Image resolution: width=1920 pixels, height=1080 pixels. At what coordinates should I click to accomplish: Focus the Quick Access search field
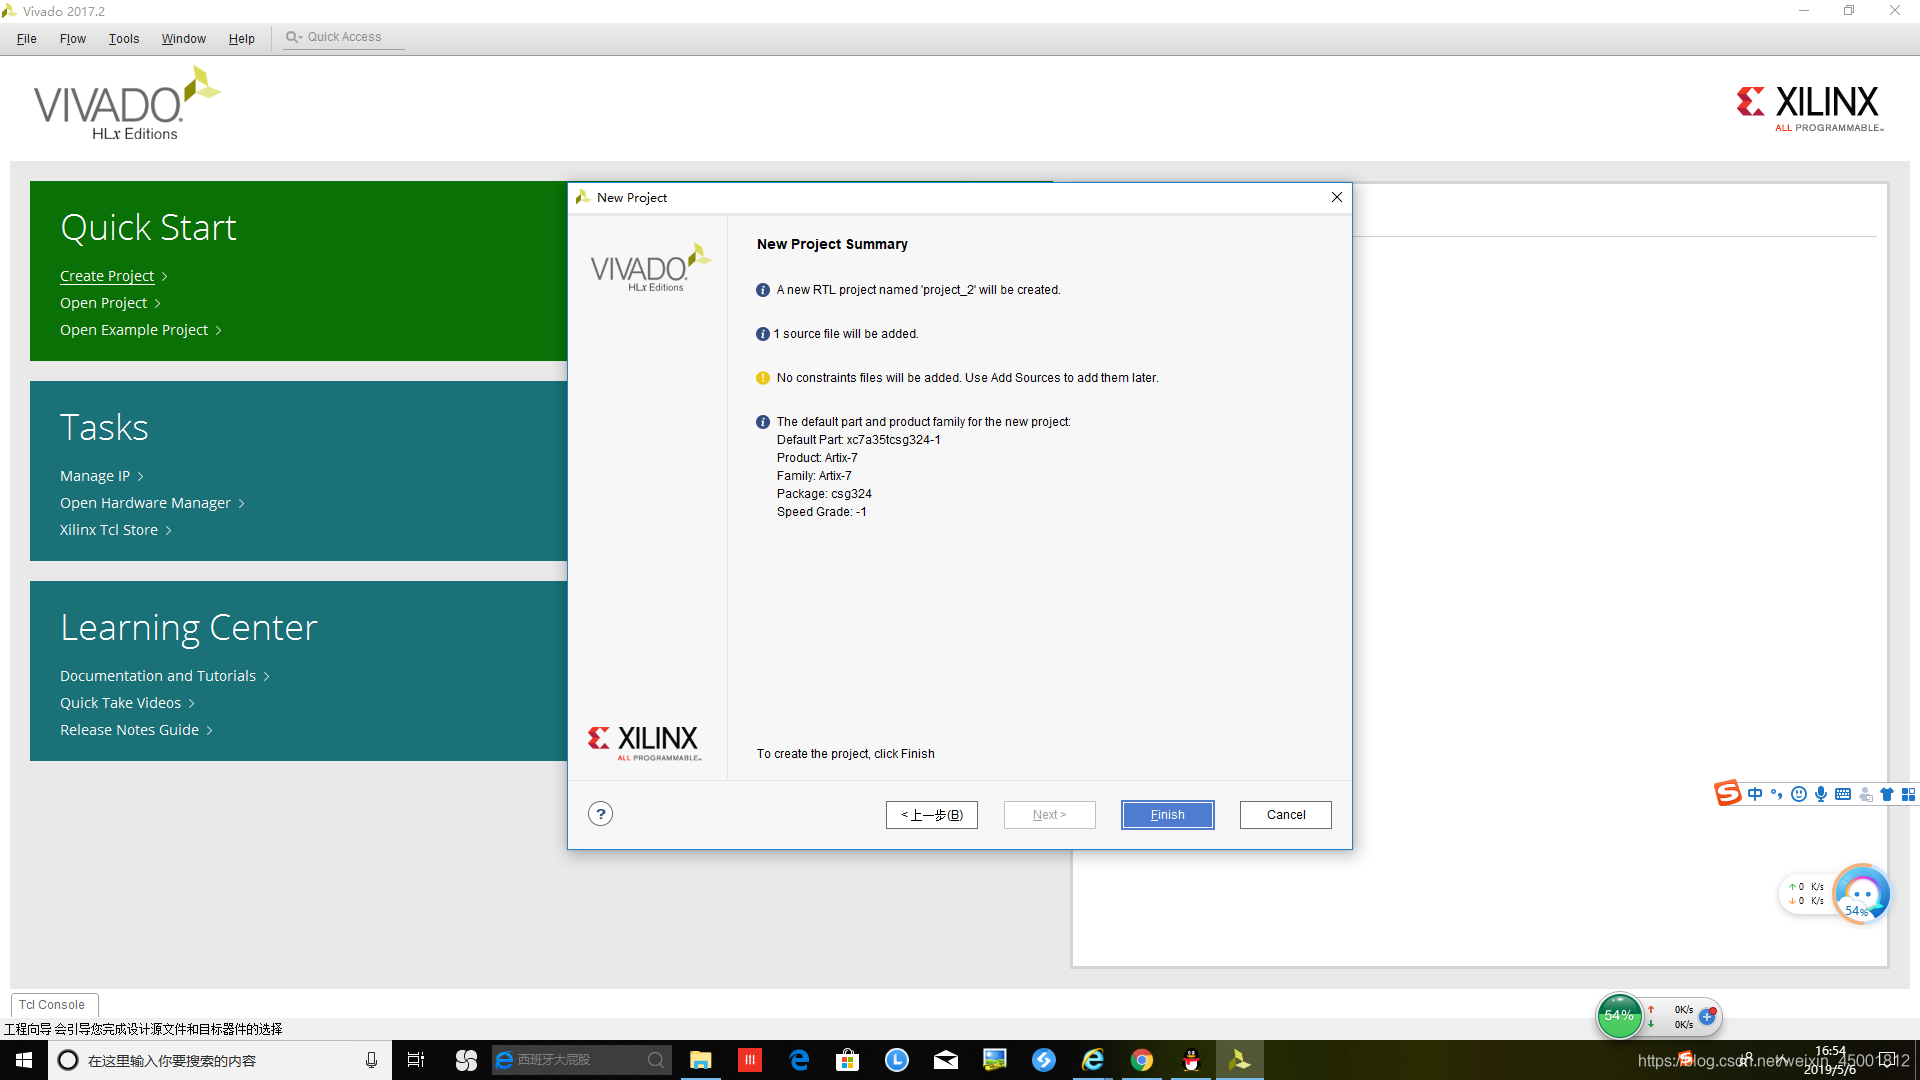[x=344, y=37]
